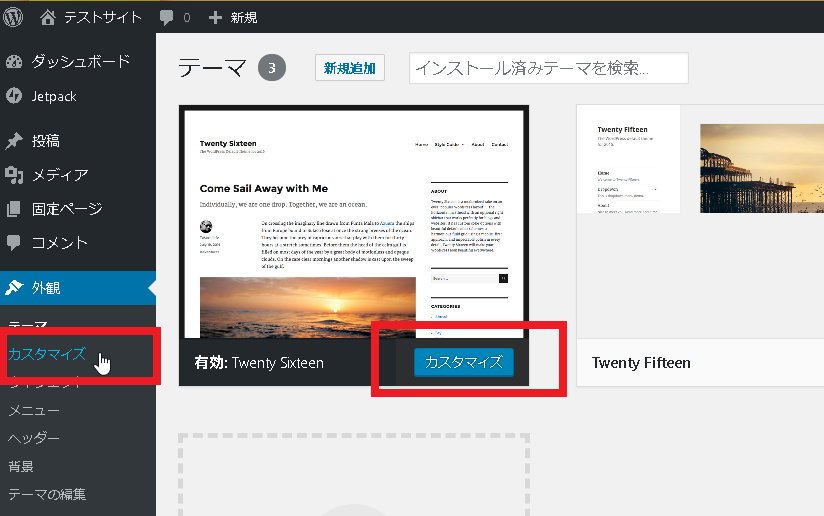This screenshot has width=824, height=516.
Task: Click the WordPress logo icon
Action: pos(15,17)
